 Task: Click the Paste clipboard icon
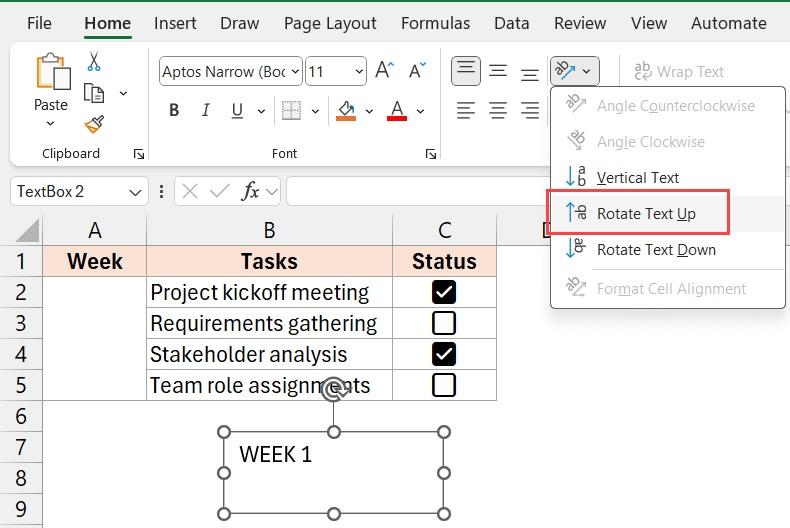(x=50, y=75)
